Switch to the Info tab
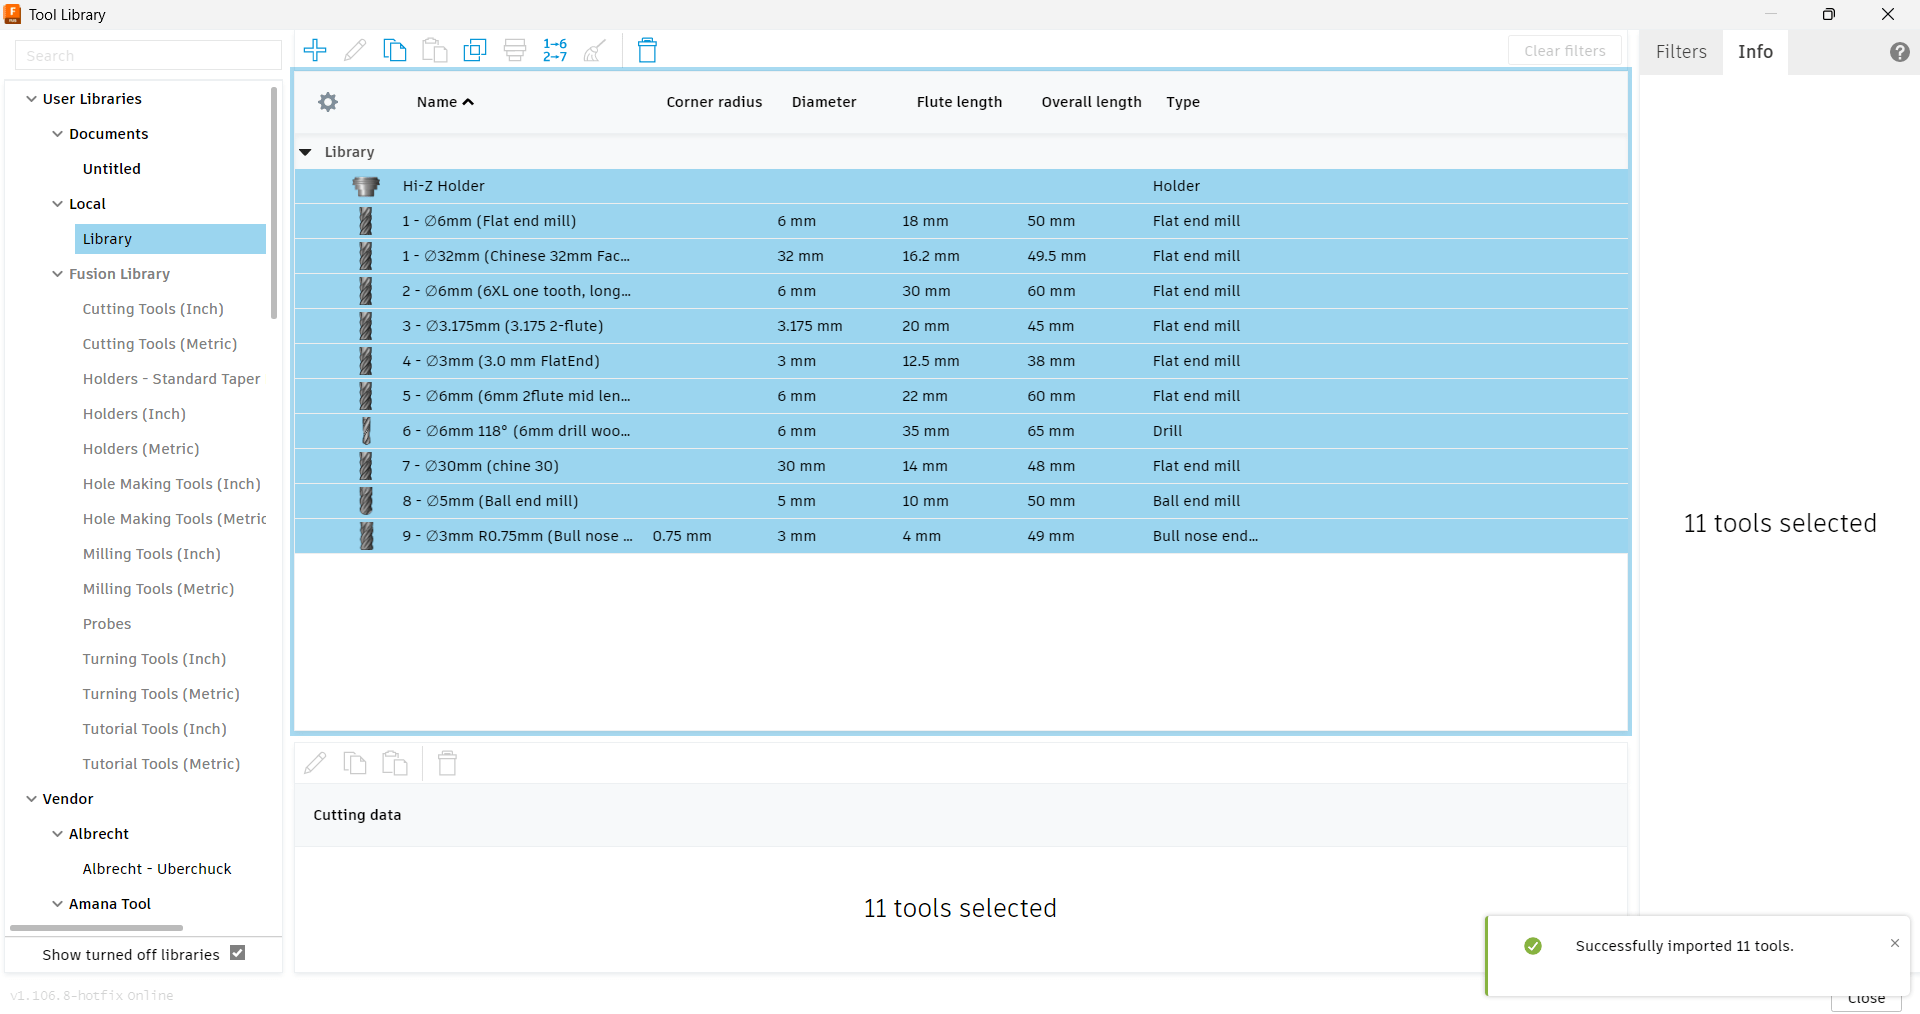 pyautogui.click(x=1755, y=52)
